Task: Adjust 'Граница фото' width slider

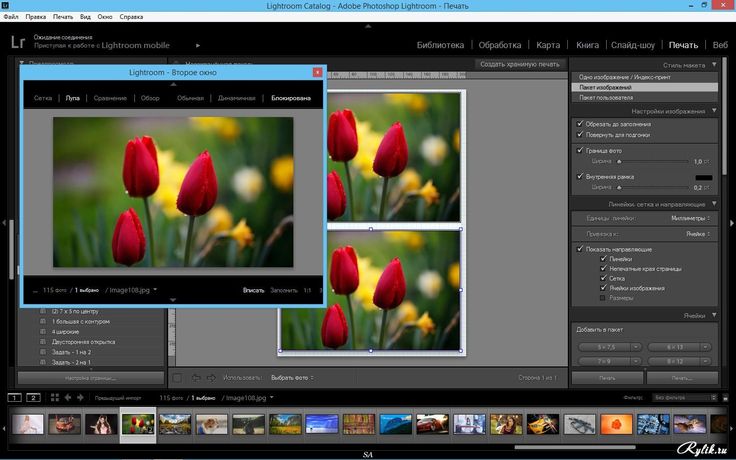Action: point(619,161)
